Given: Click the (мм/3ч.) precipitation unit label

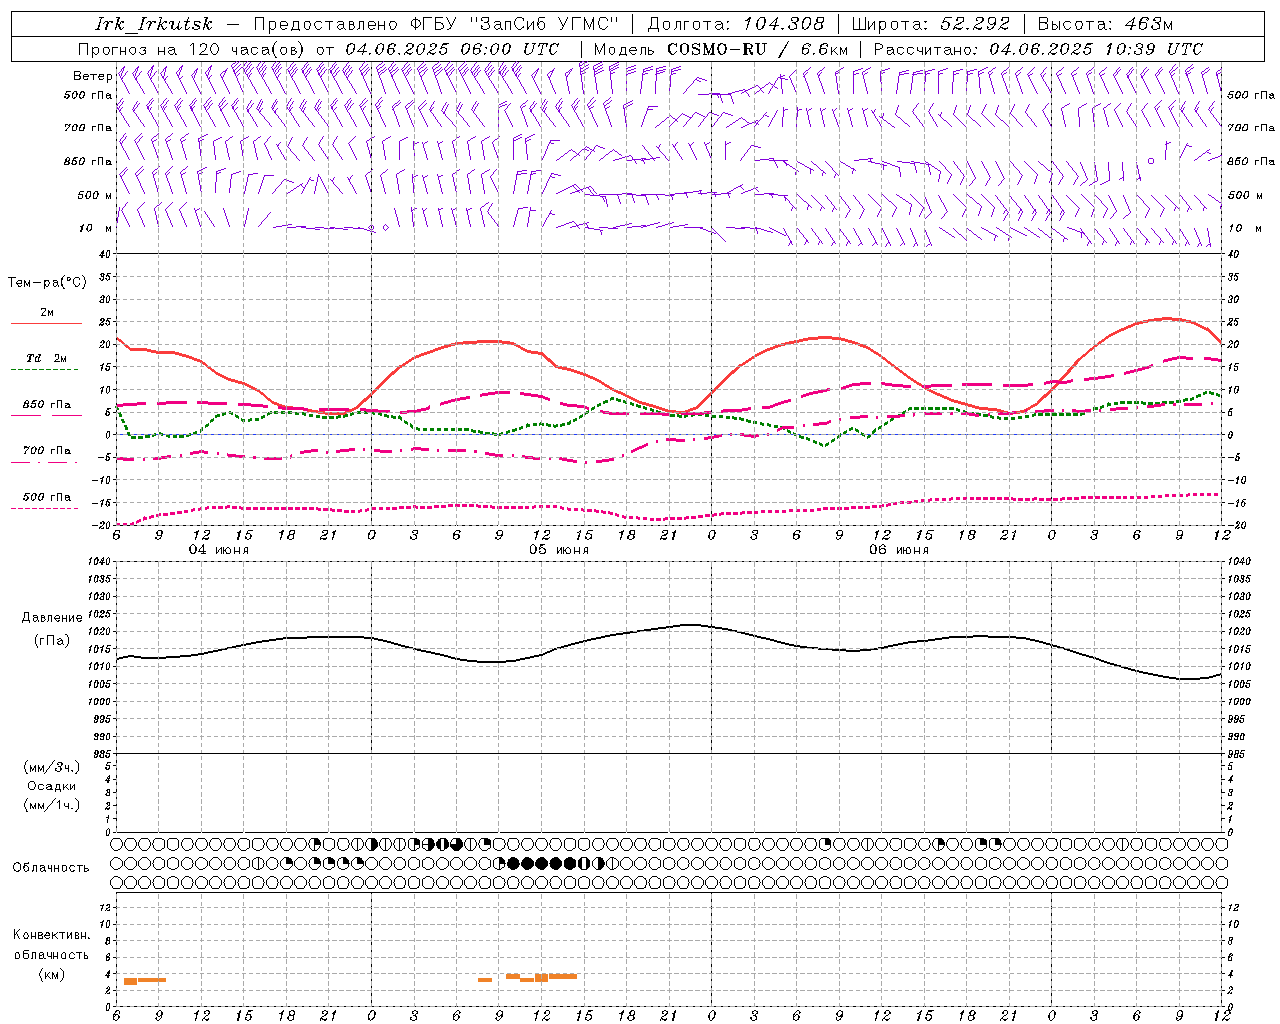Looking at the screenshot, I should [x=51, y=767].
